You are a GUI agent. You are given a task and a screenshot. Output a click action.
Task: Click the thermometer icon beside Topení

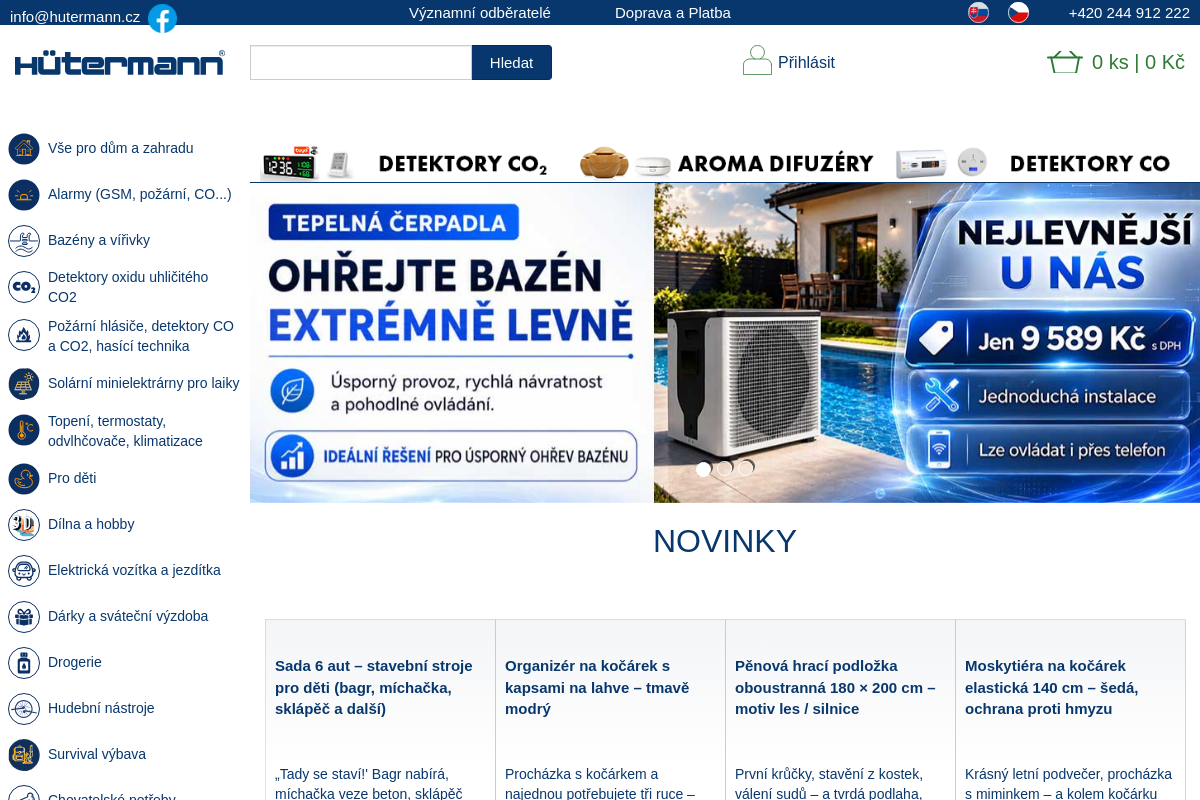click(24, 430)
